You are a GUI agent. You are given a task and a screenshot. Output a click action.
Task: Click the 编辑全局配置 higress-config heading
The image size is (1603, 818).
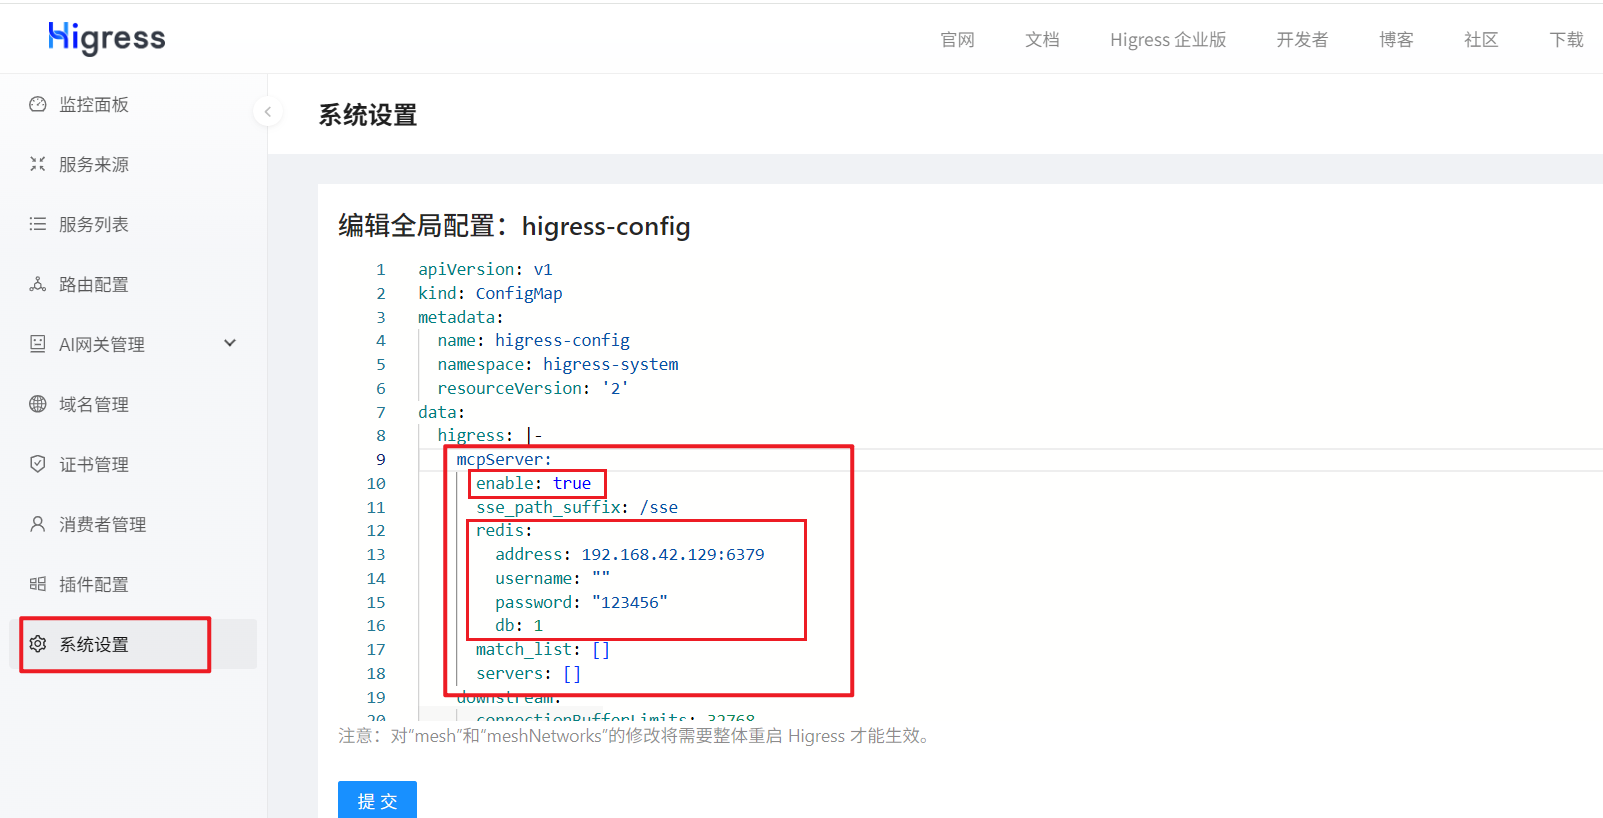pos(514,226)
